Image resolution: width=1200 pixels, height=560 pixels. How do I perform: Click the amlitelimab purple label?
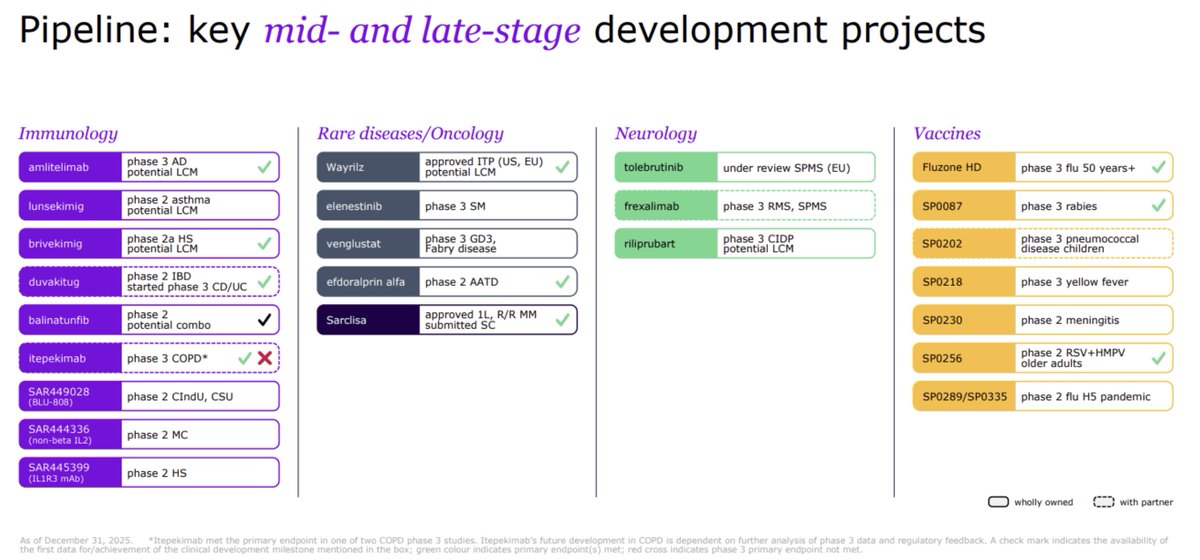(x=70, y=167)
